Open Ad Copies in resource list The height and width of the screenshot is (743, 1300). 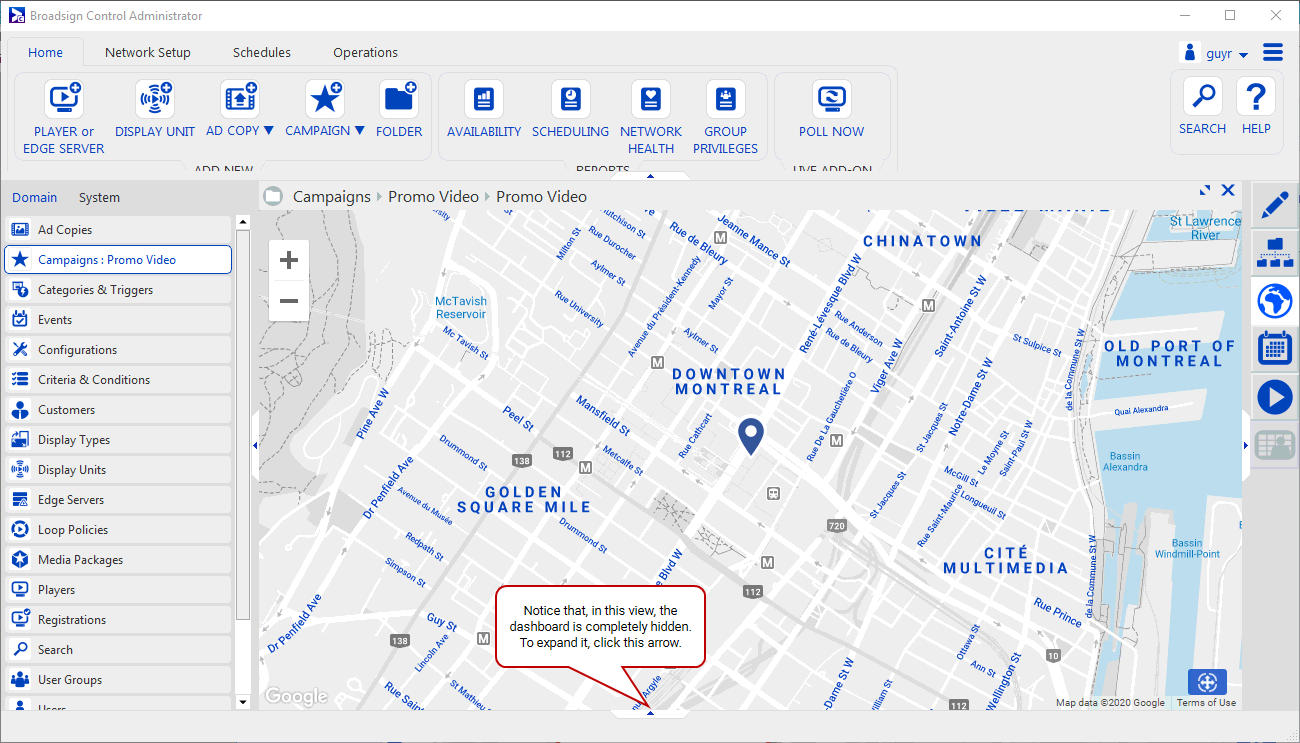tap(118, 230)
